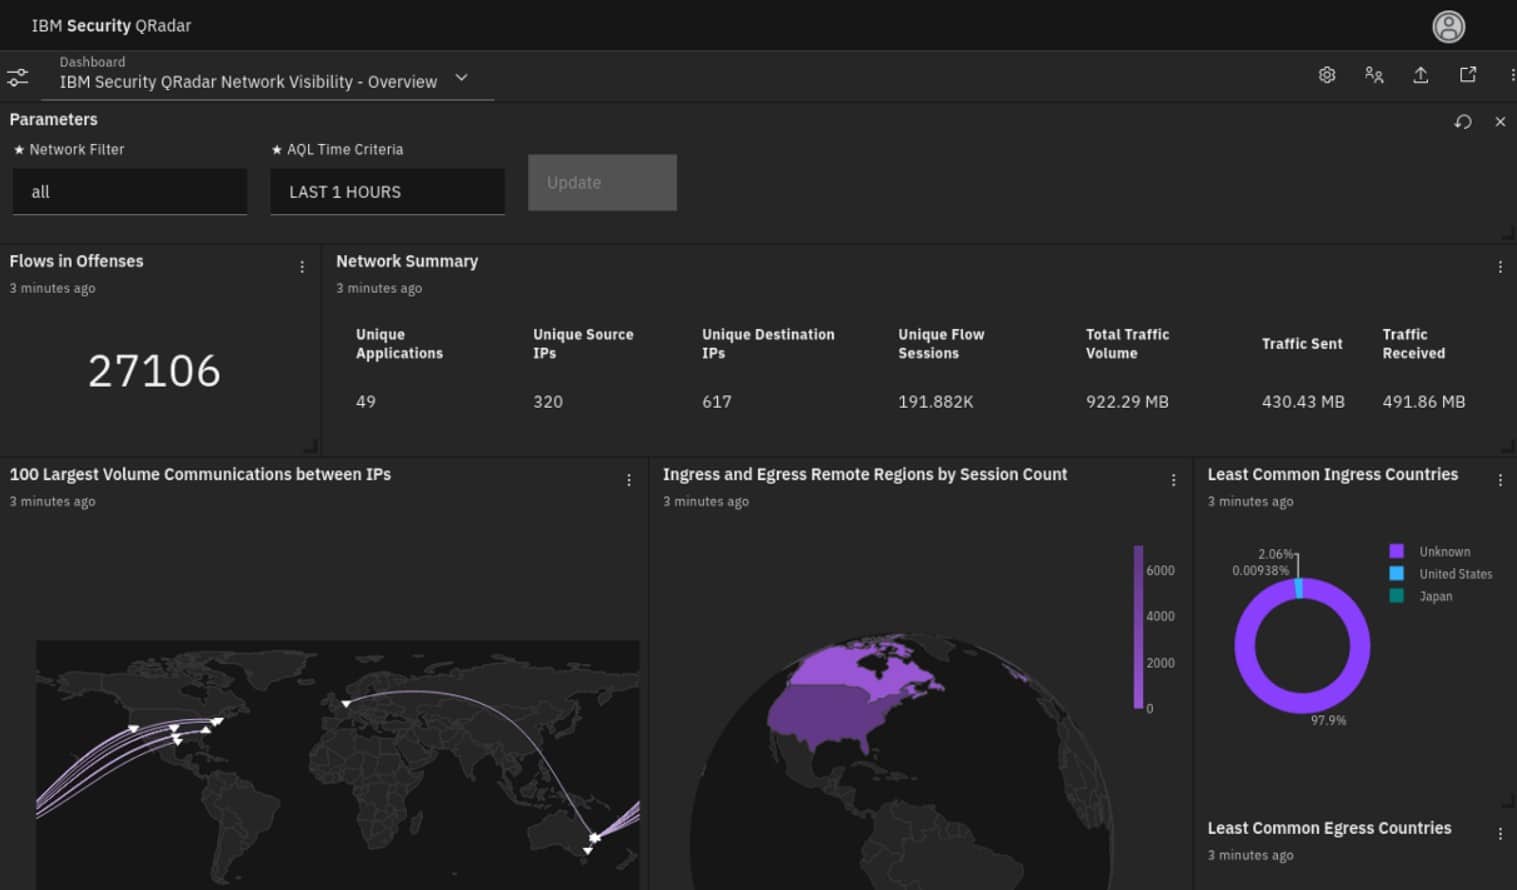Toggle the parameters filter sliders icon

tap(17, 77)
